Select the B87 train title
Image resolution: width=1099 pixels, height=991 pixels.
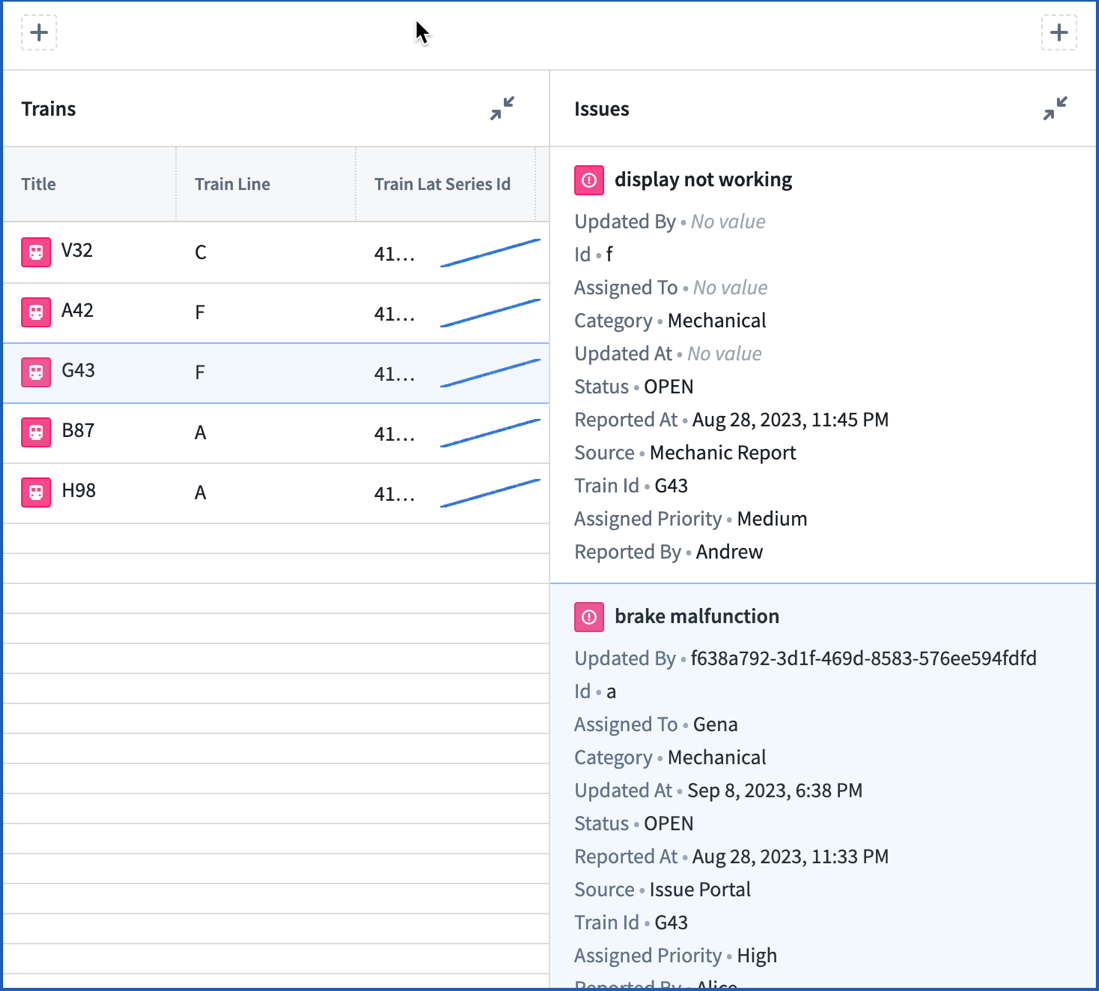point(78,430)
